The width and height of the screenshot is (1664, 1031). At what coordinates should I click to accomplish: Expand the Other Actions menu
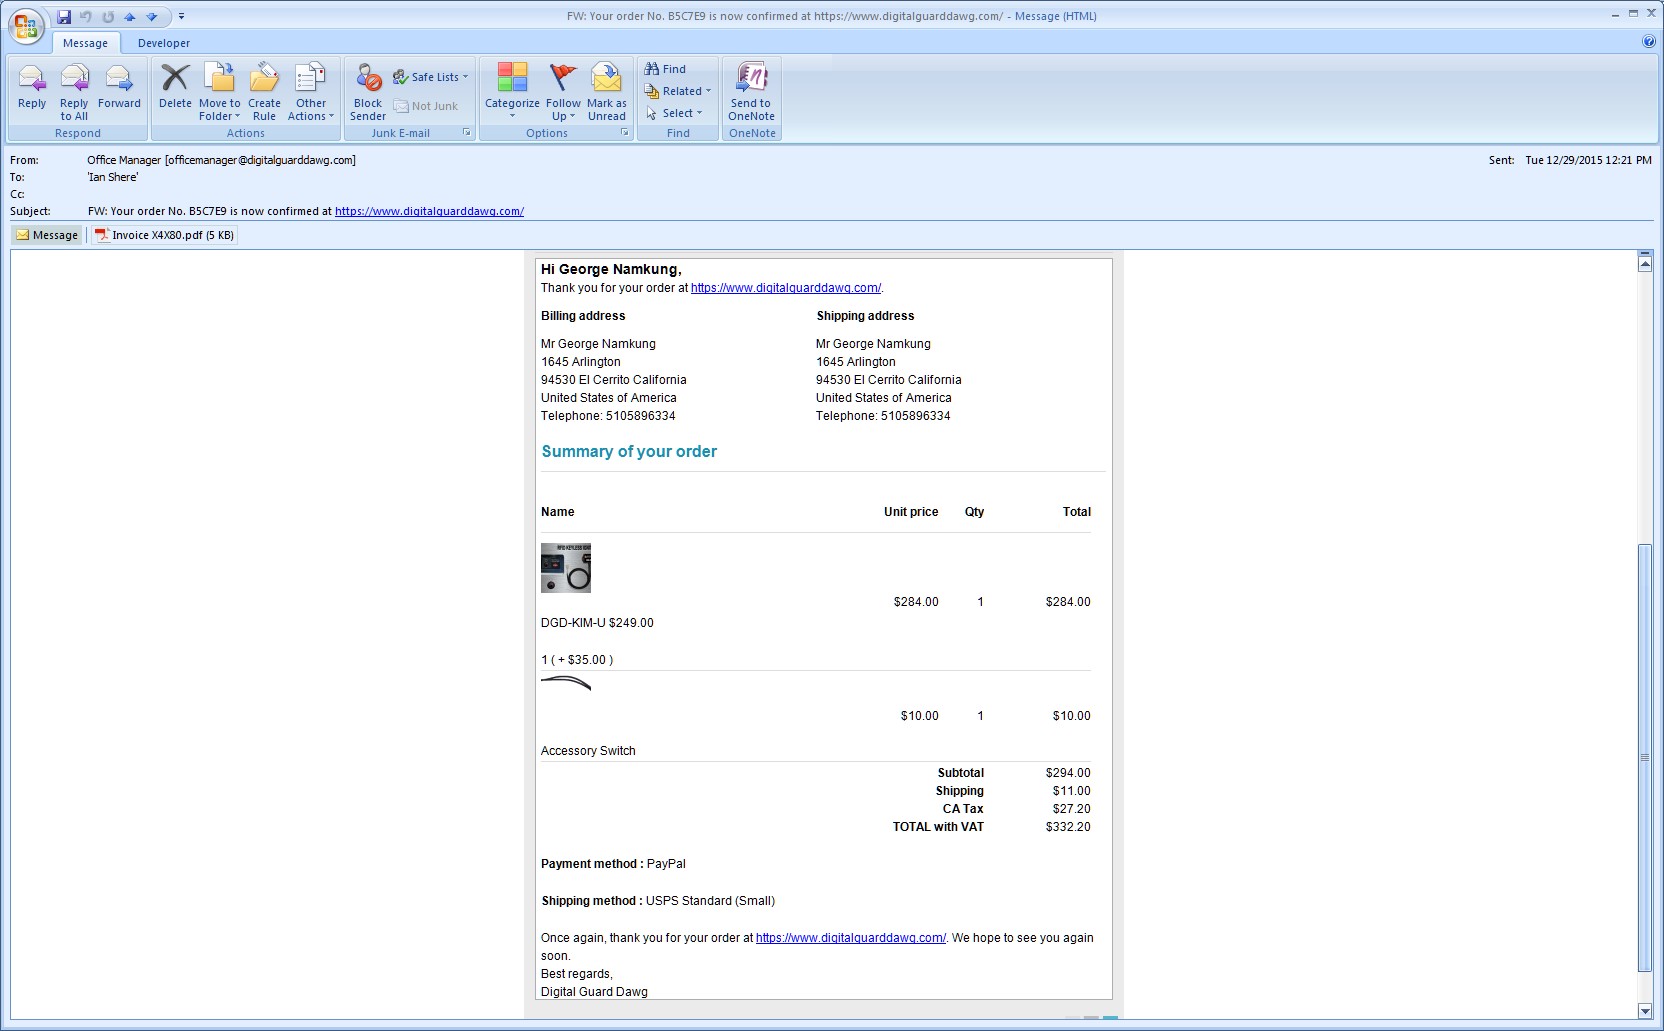(x=311, y=91)
